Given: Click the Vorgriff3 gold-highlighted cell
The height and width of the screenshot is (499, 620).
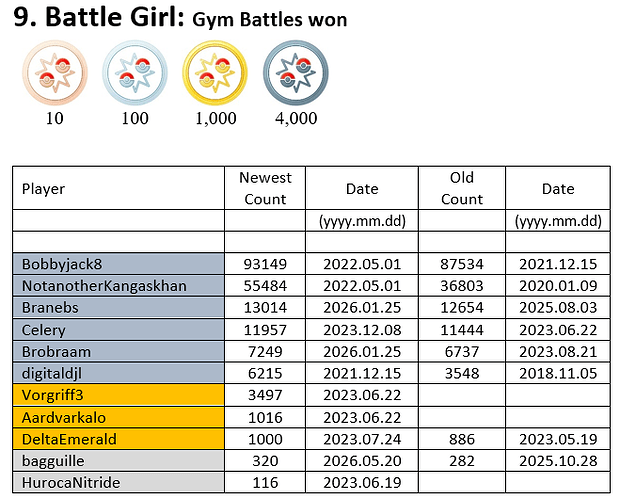Looking at the screenshot, I should click(119, 395).
